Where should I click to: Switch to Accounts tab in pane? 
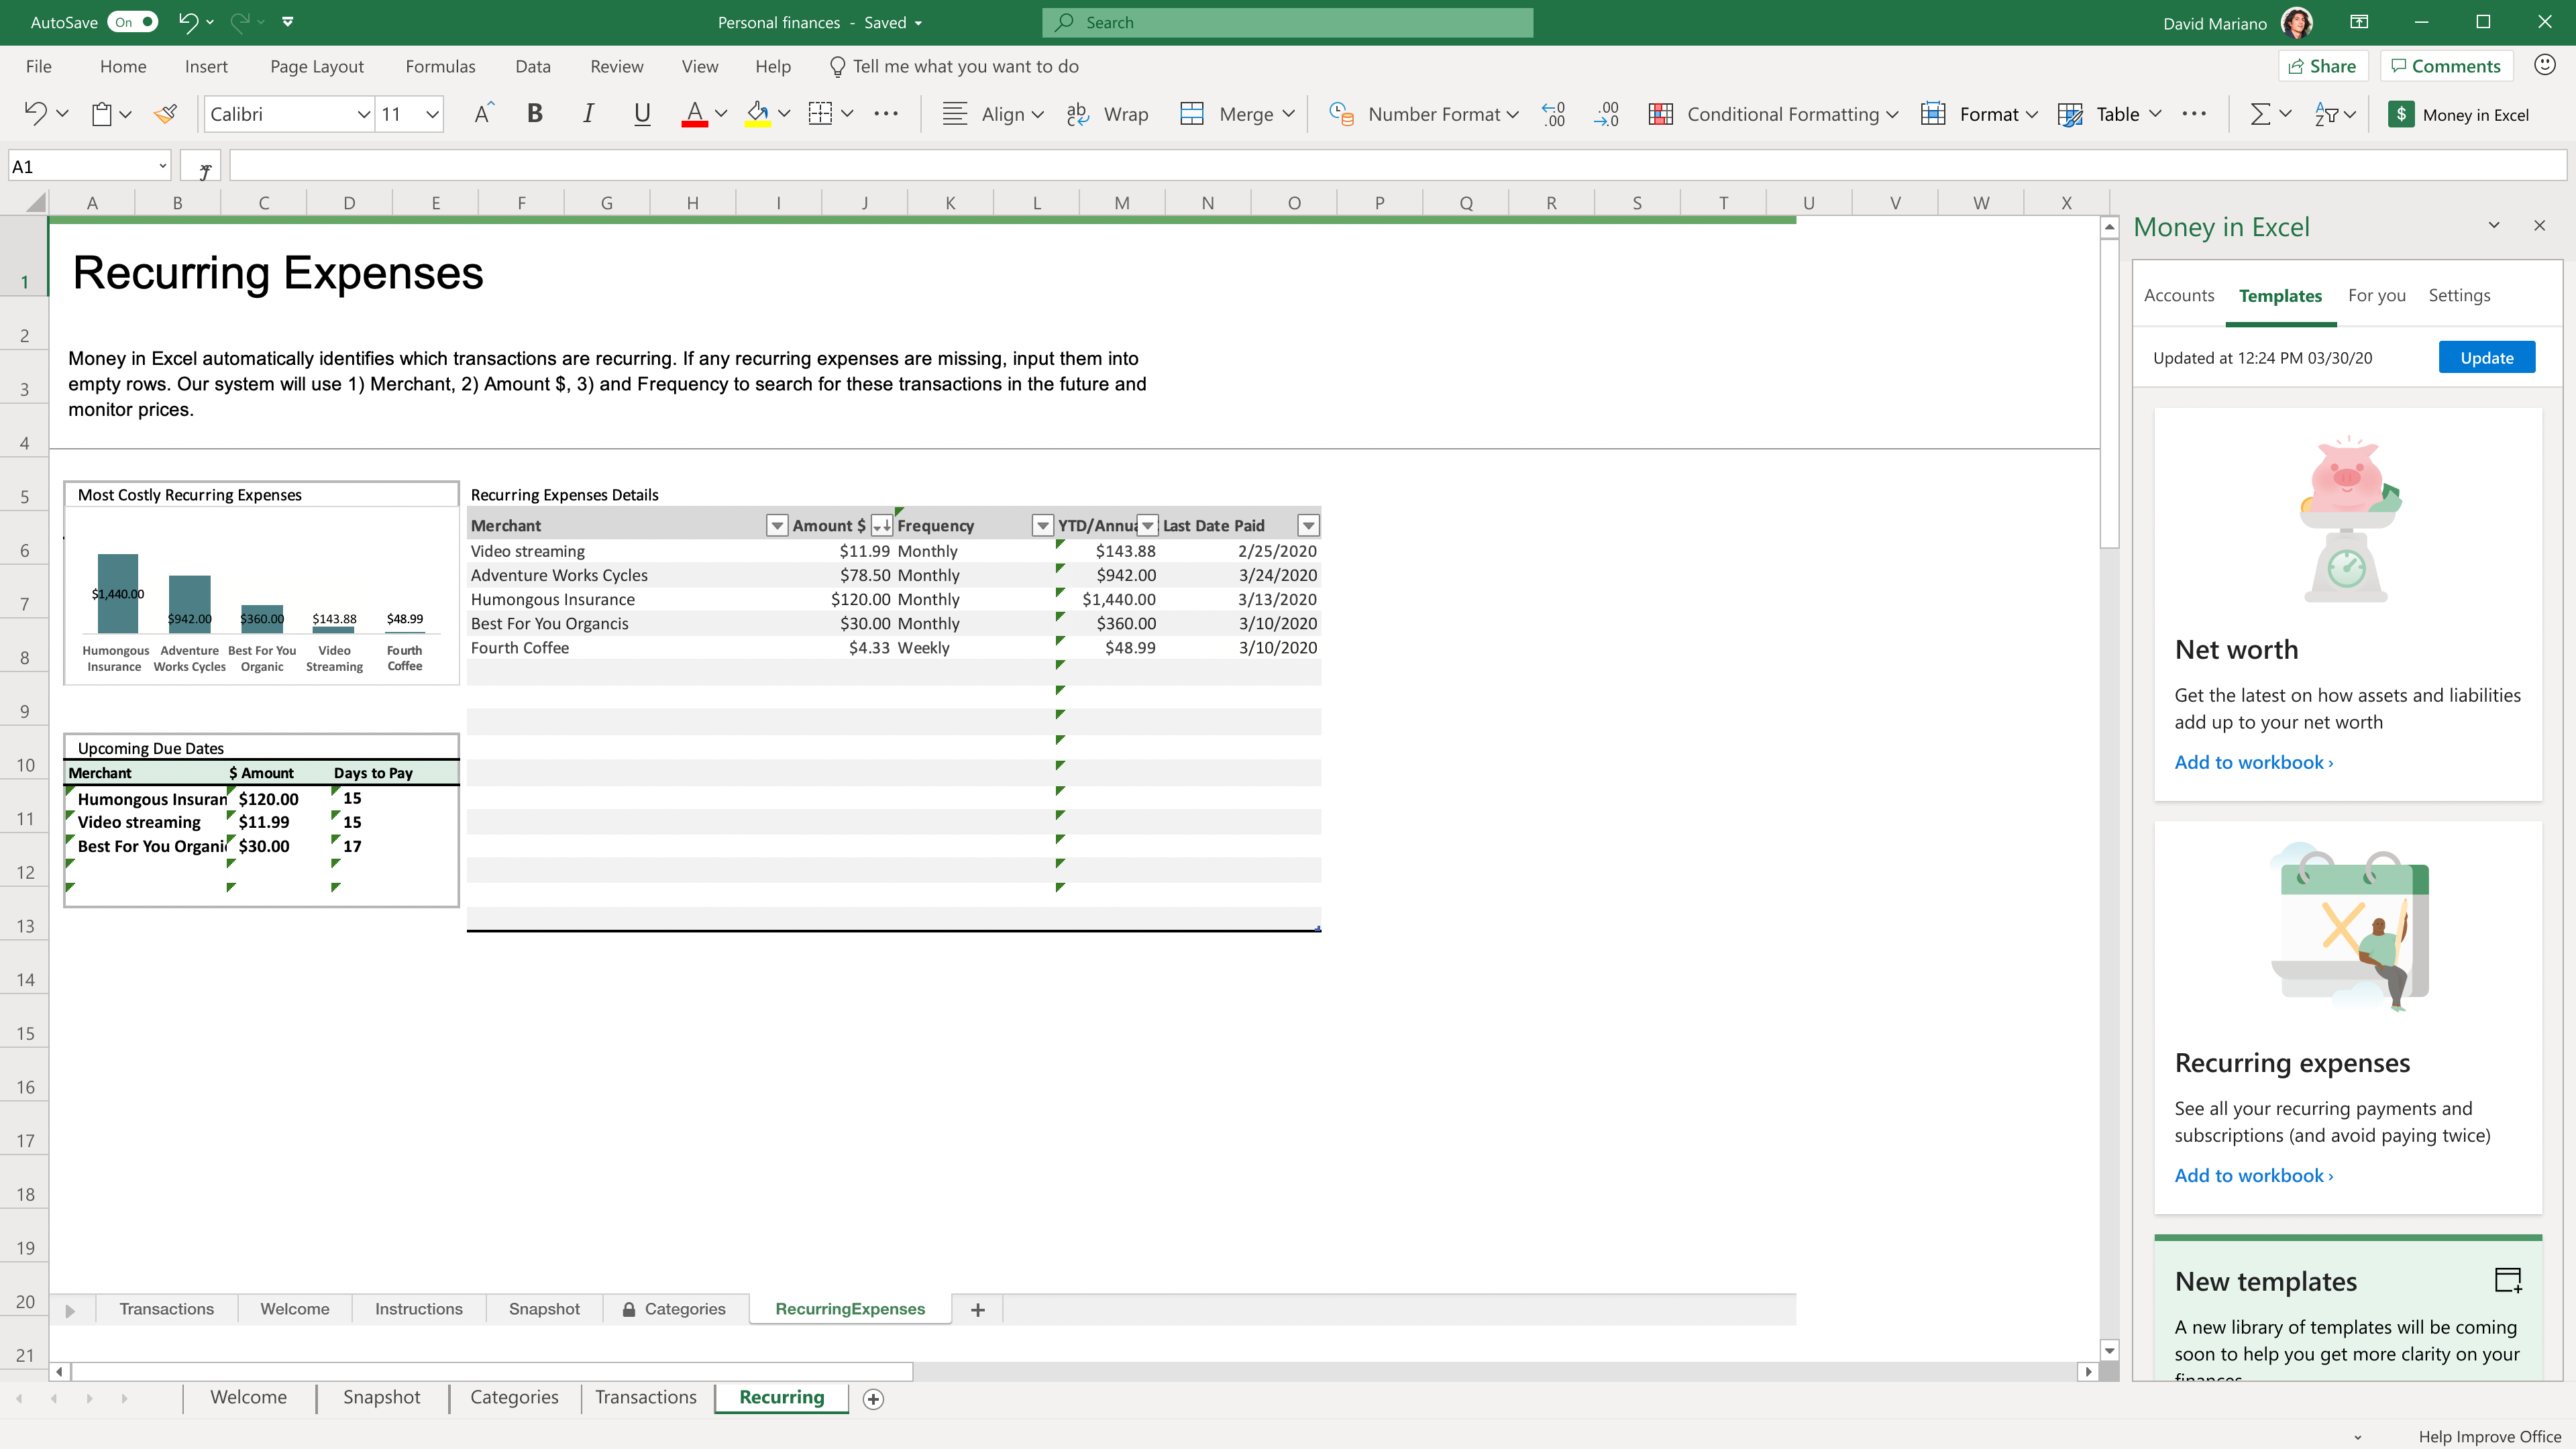tap(2179, 295)
